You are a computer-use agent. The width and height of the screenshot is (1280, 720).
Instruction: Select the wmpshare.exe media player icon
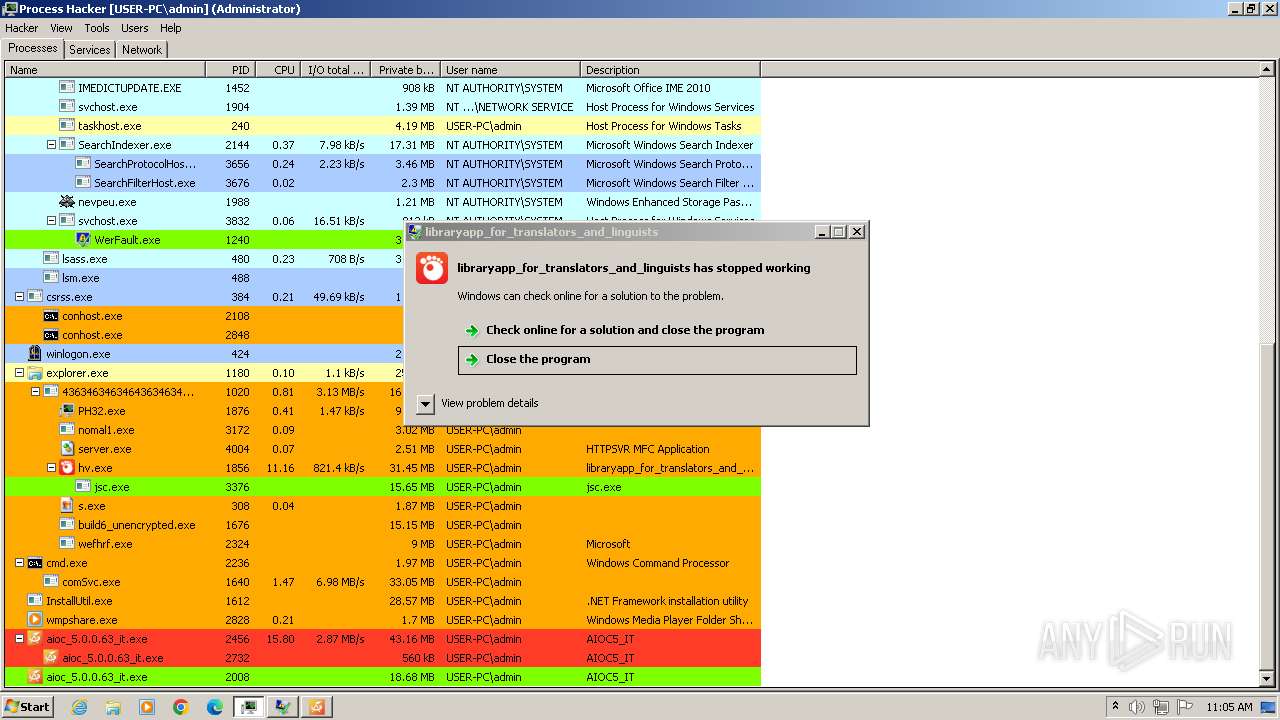[35, 620]
